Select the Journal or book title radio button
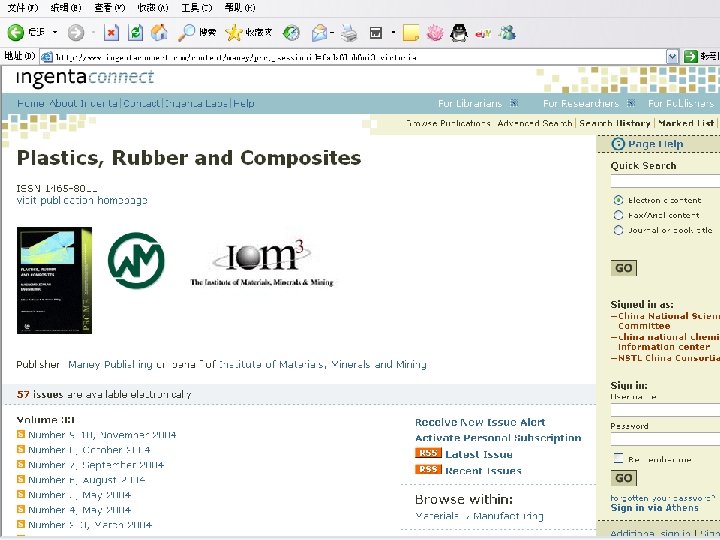Screen dimensions: 720x540 [619, 230]
